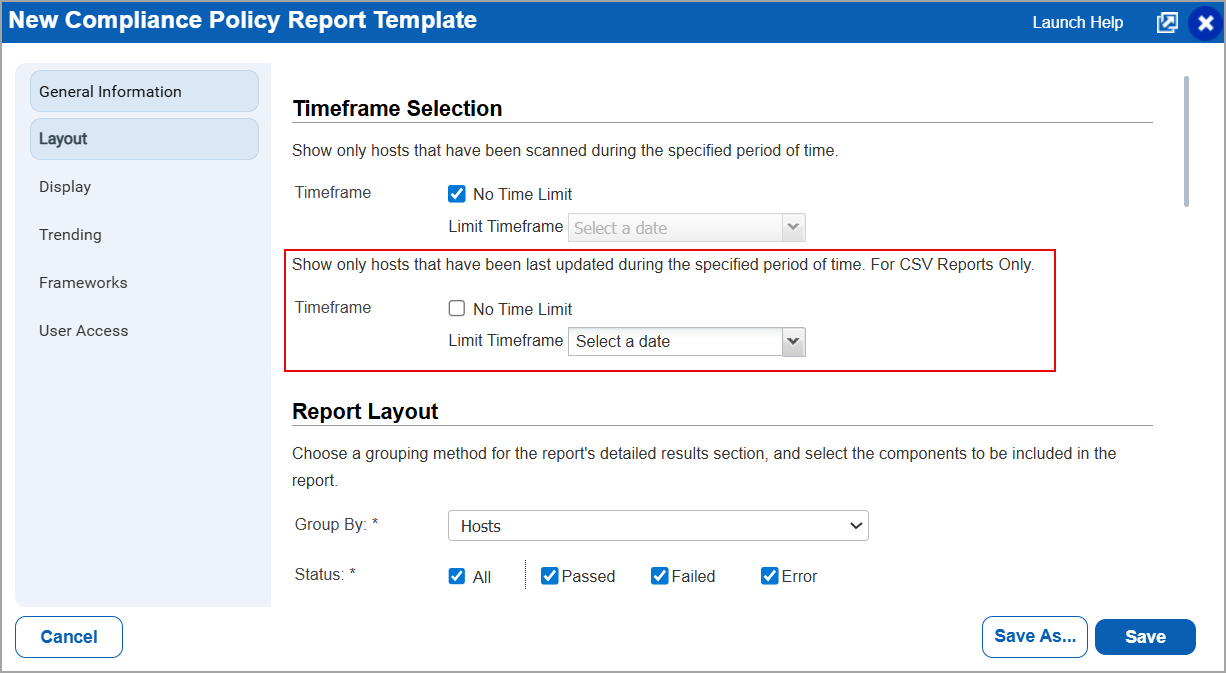Uncheck the All status checkbox
This screenshot has width=1226, height=673.
point(457,576)
